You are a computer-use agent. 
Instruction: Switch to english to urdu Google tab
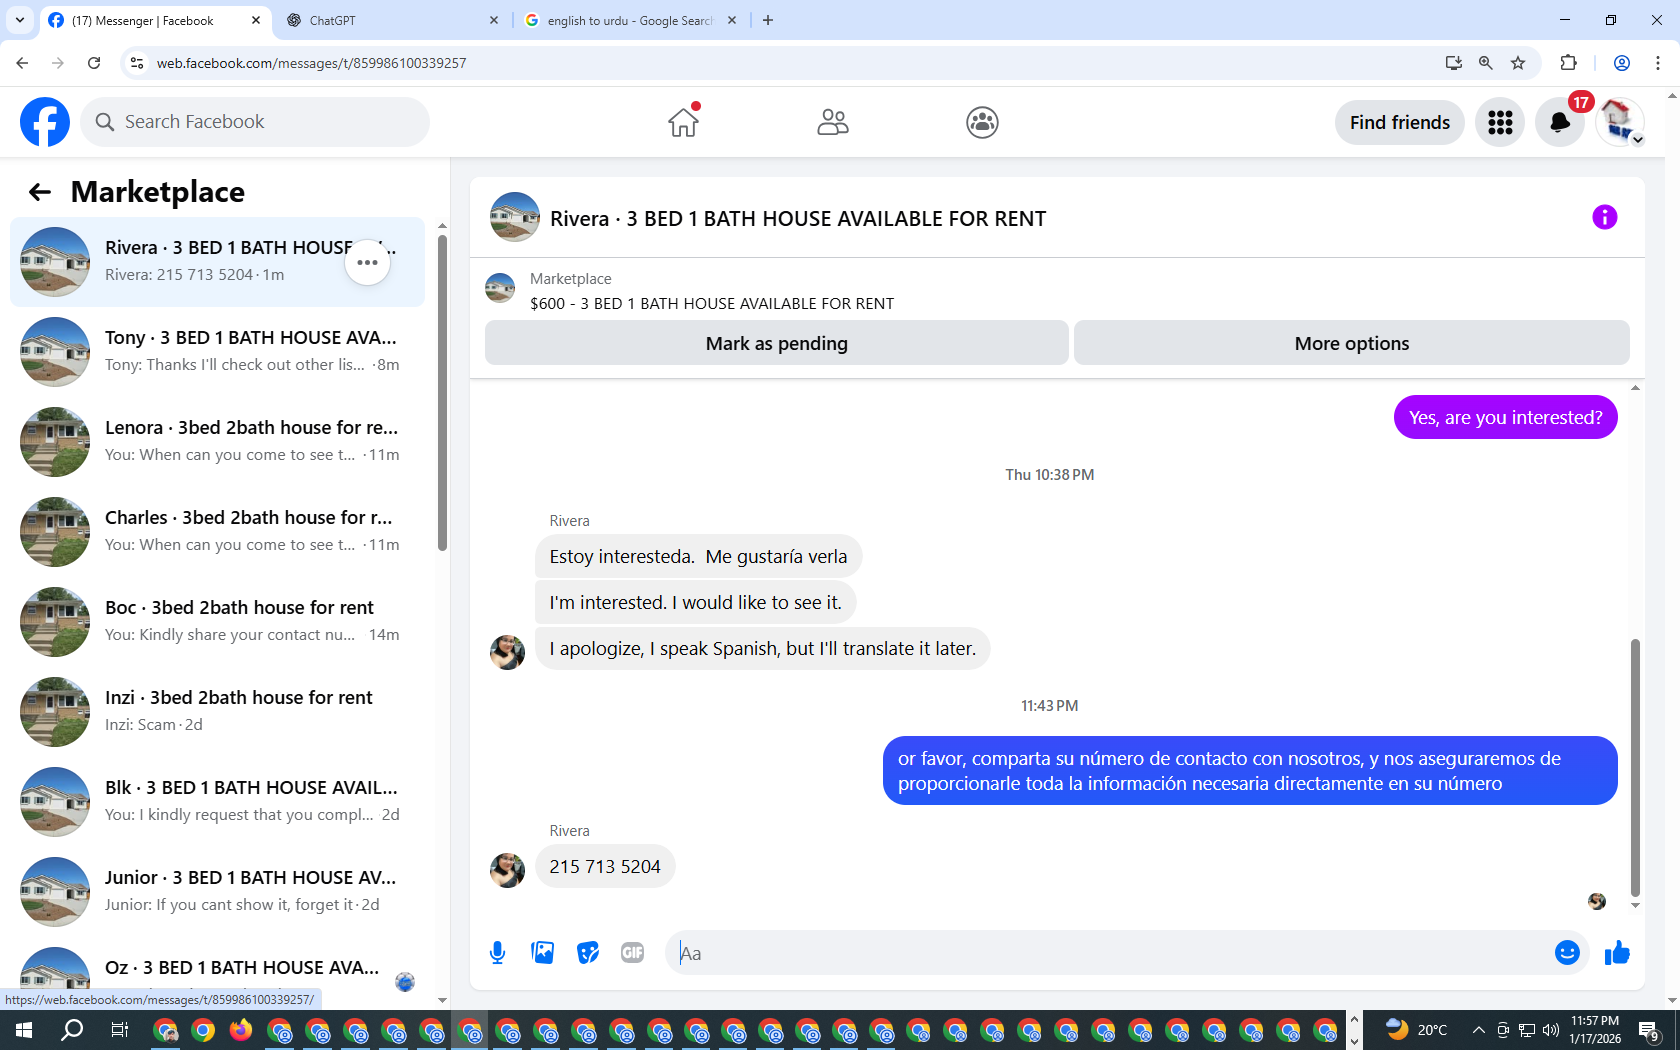pos(630,20)
